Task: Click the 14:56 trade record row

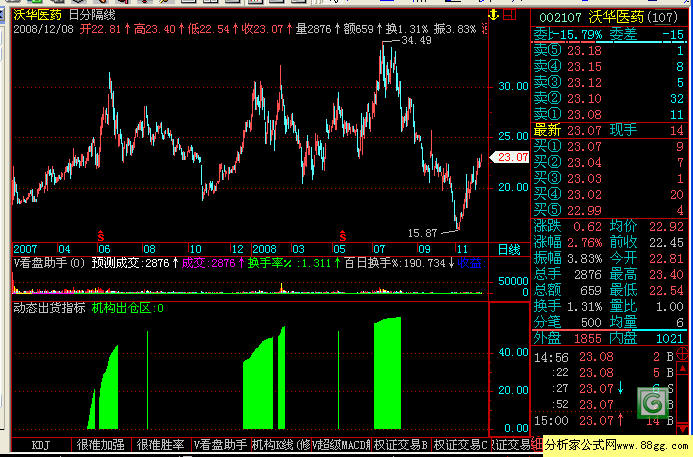Action: [x=604, y=357]
